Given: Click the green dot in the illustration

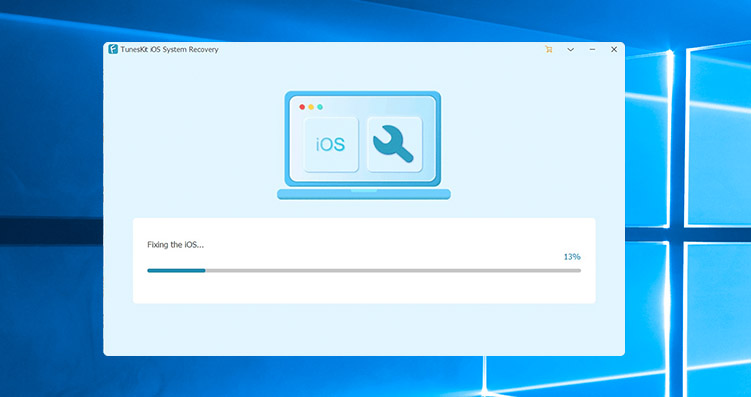Looking at the screenshot, I should coord(320,107).
